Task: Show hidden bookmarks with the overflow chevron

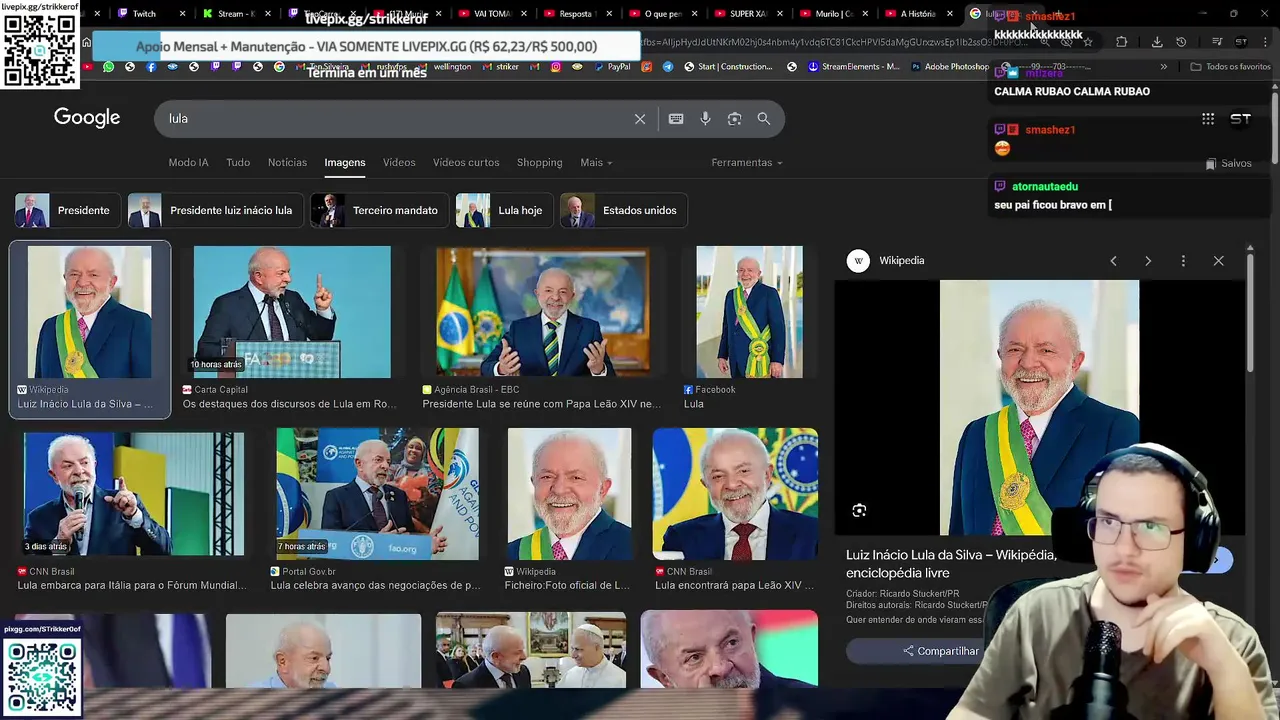Action: tap(1164, 67)
